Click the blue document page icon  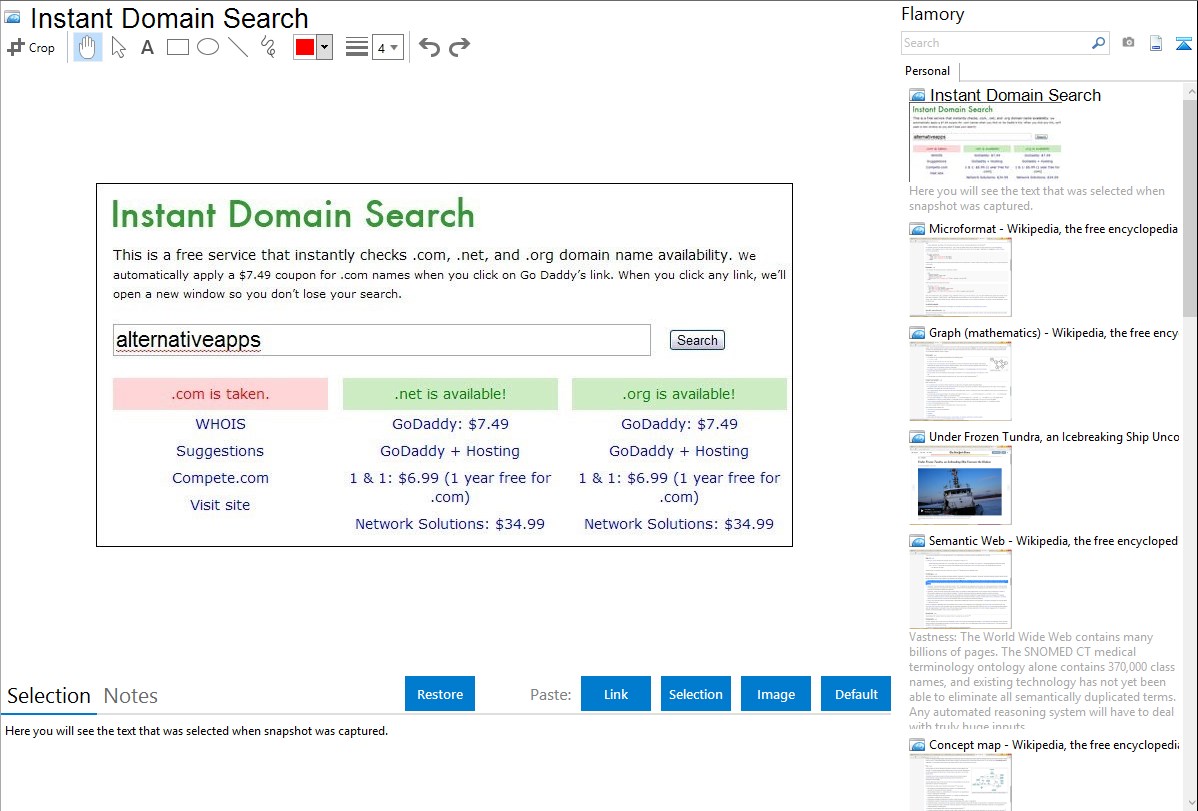1156,43
